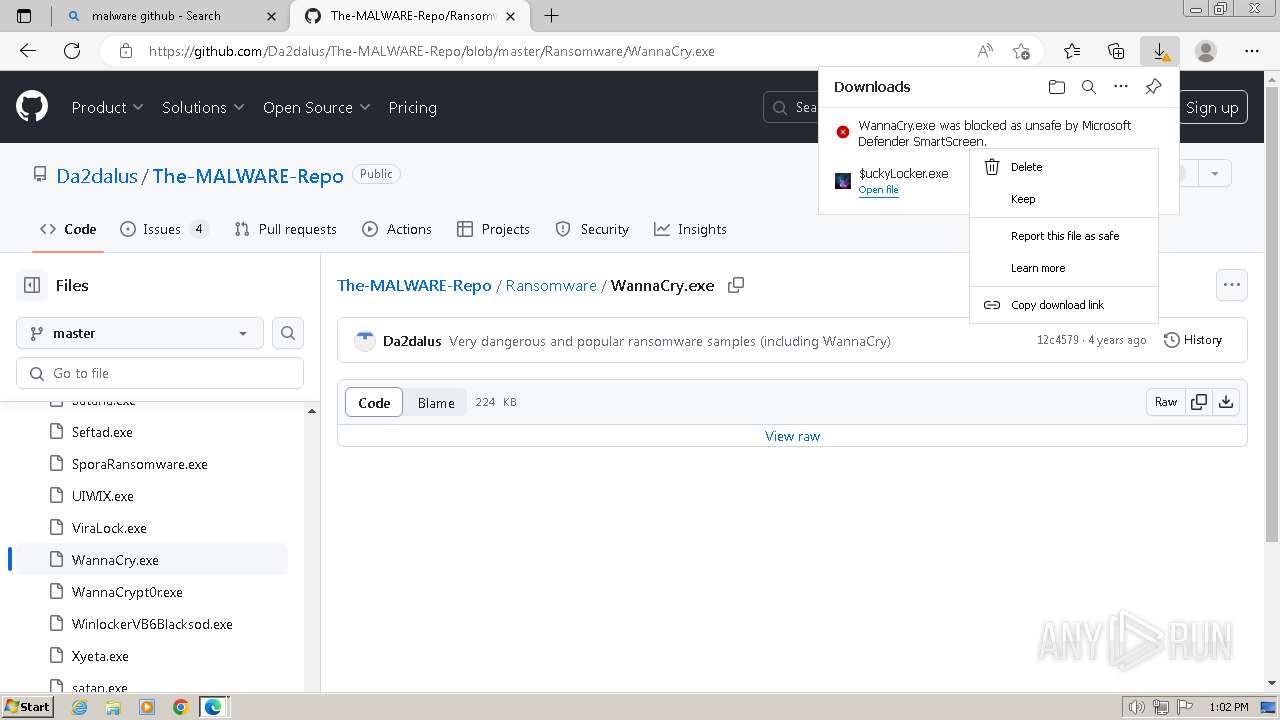Search the file tree magnifier button
The height and width of the screenshot is (720, 1280).
pos(288,333)
